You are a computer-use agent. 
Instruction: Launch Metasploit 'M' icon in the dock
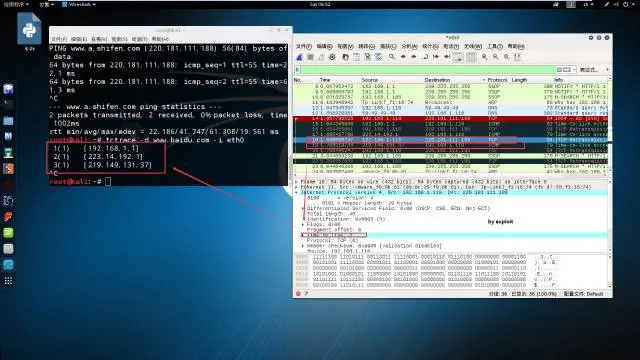(x=8, y=137)
